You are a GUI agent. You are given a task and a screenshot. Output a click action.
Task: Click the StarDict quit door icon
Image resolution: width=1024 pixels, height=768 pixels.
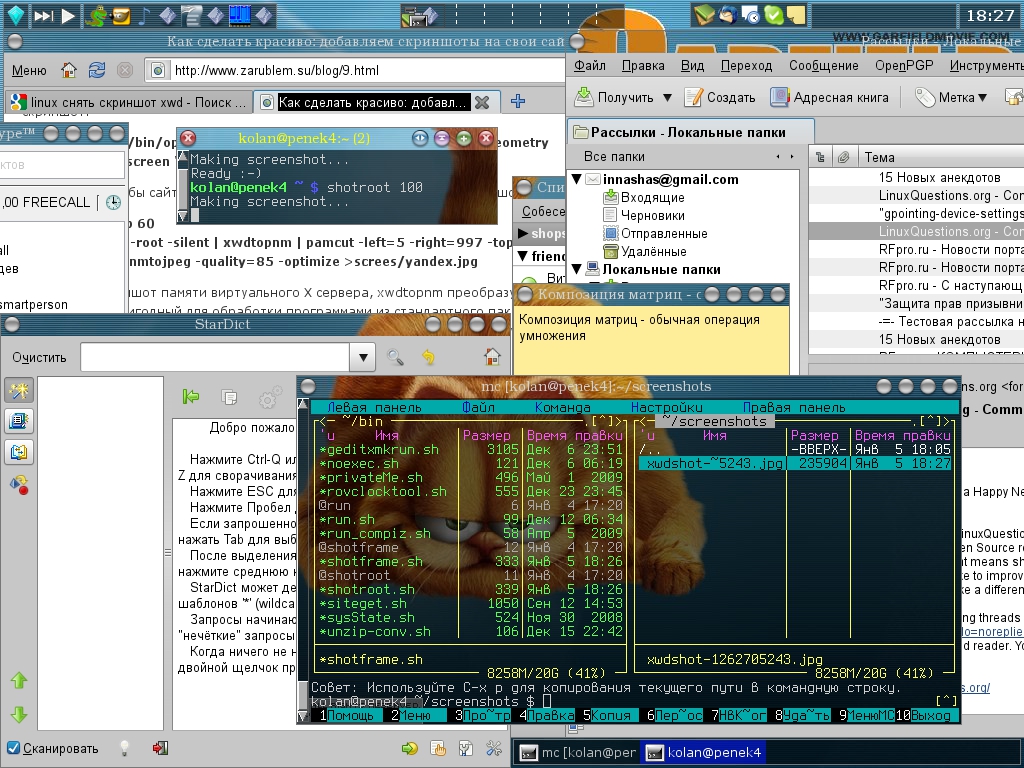(160, 748)
